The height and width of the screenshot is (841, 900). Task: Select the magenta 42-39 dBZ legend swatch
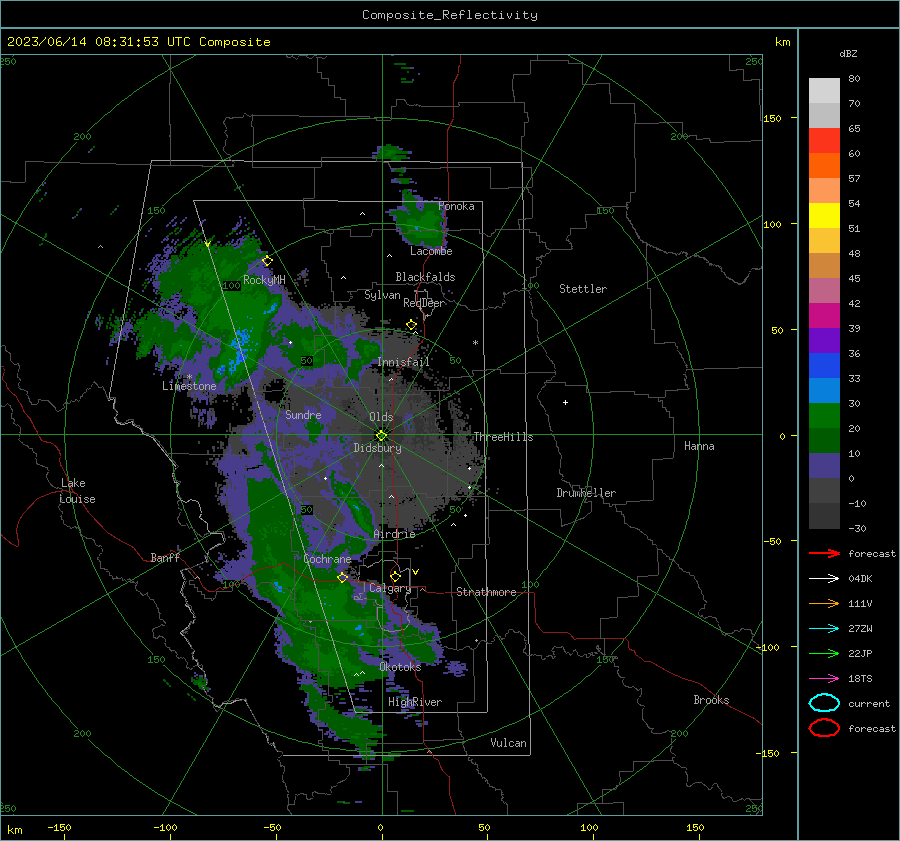point(824,316)
